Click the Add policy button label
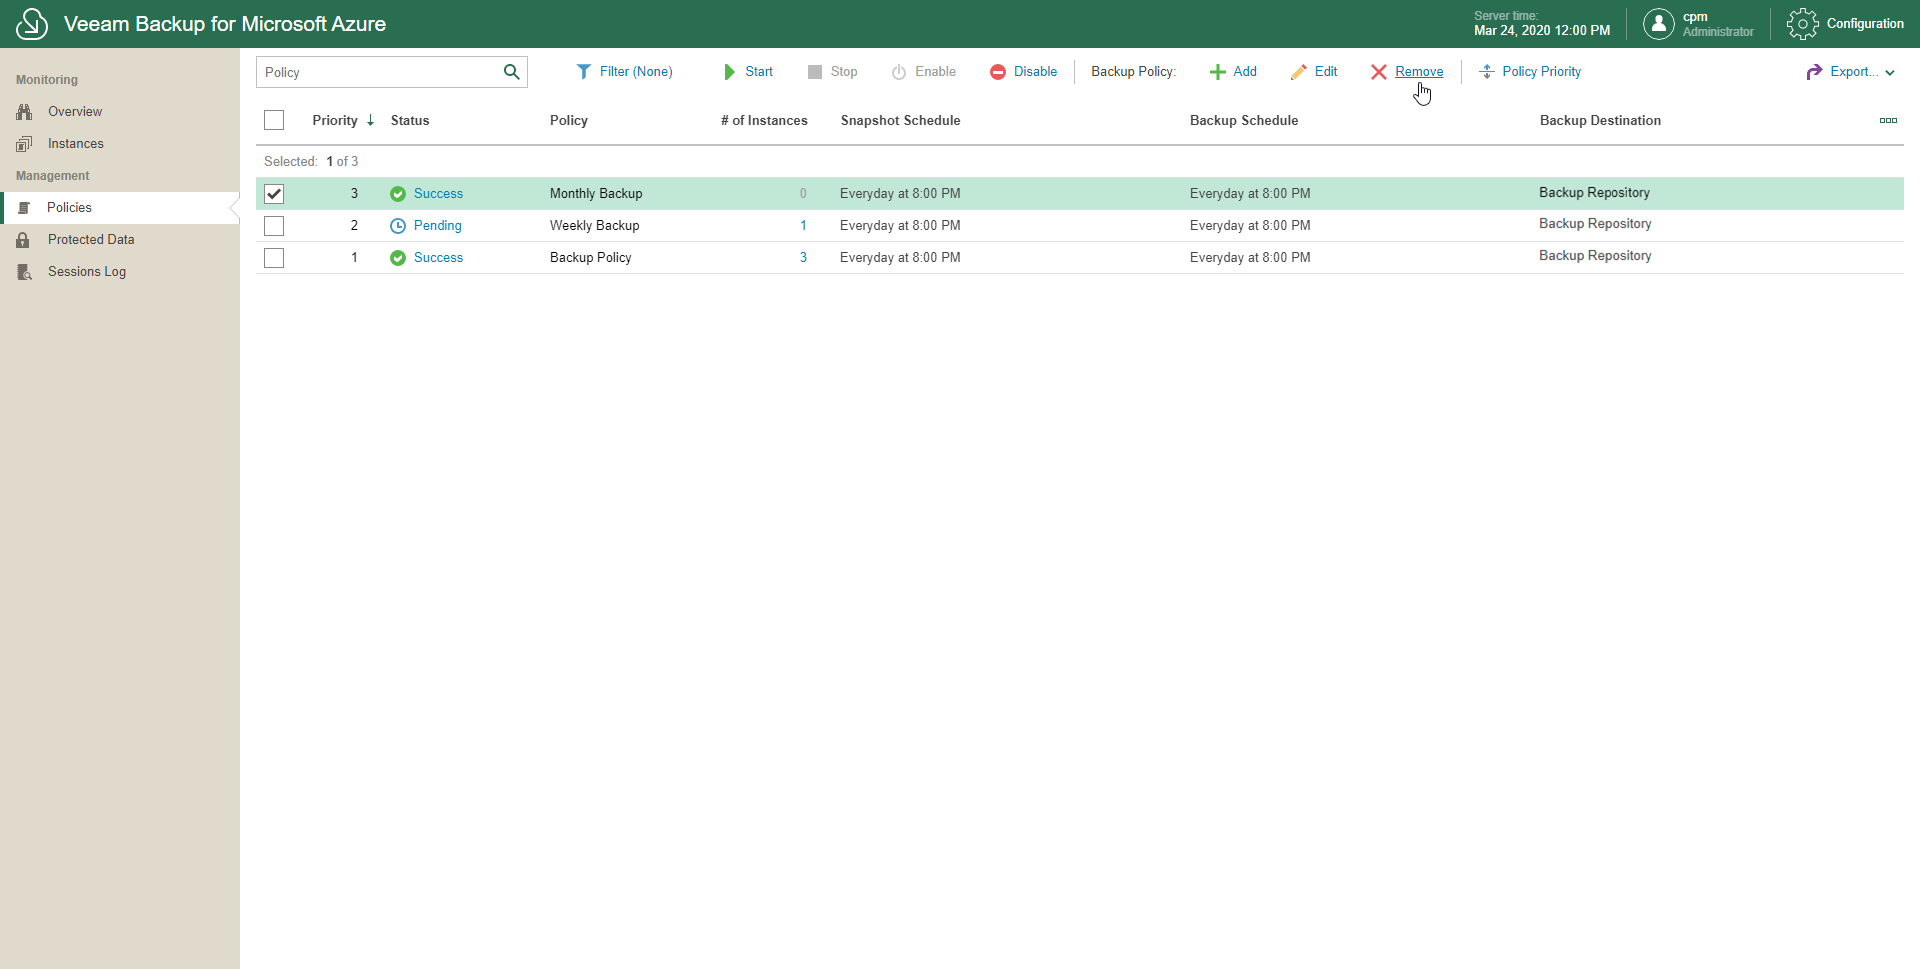Image resolution: width=1920 pixels, height=969 pixels. 1245,72
